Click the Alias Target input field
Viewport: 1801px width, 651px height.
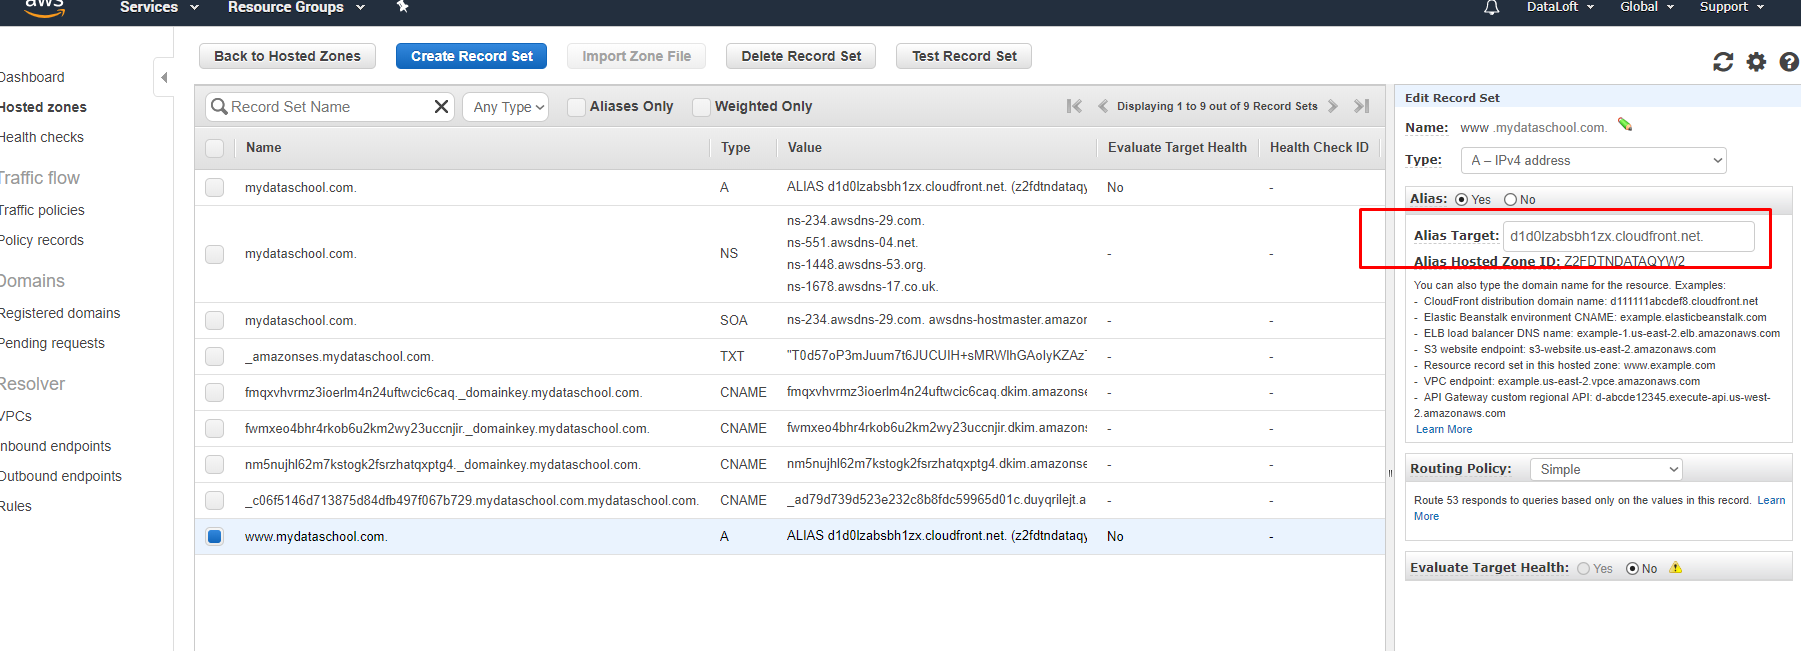1629,236
